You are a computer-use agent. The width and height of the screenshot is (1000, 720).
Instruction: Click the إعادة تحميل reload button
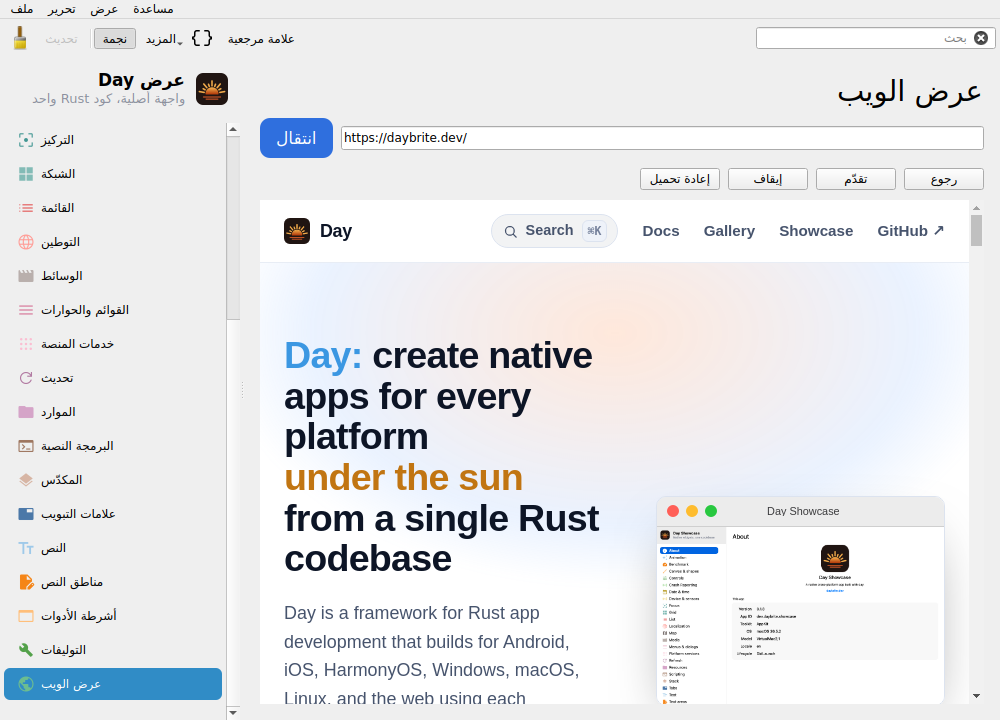point(680,179)
